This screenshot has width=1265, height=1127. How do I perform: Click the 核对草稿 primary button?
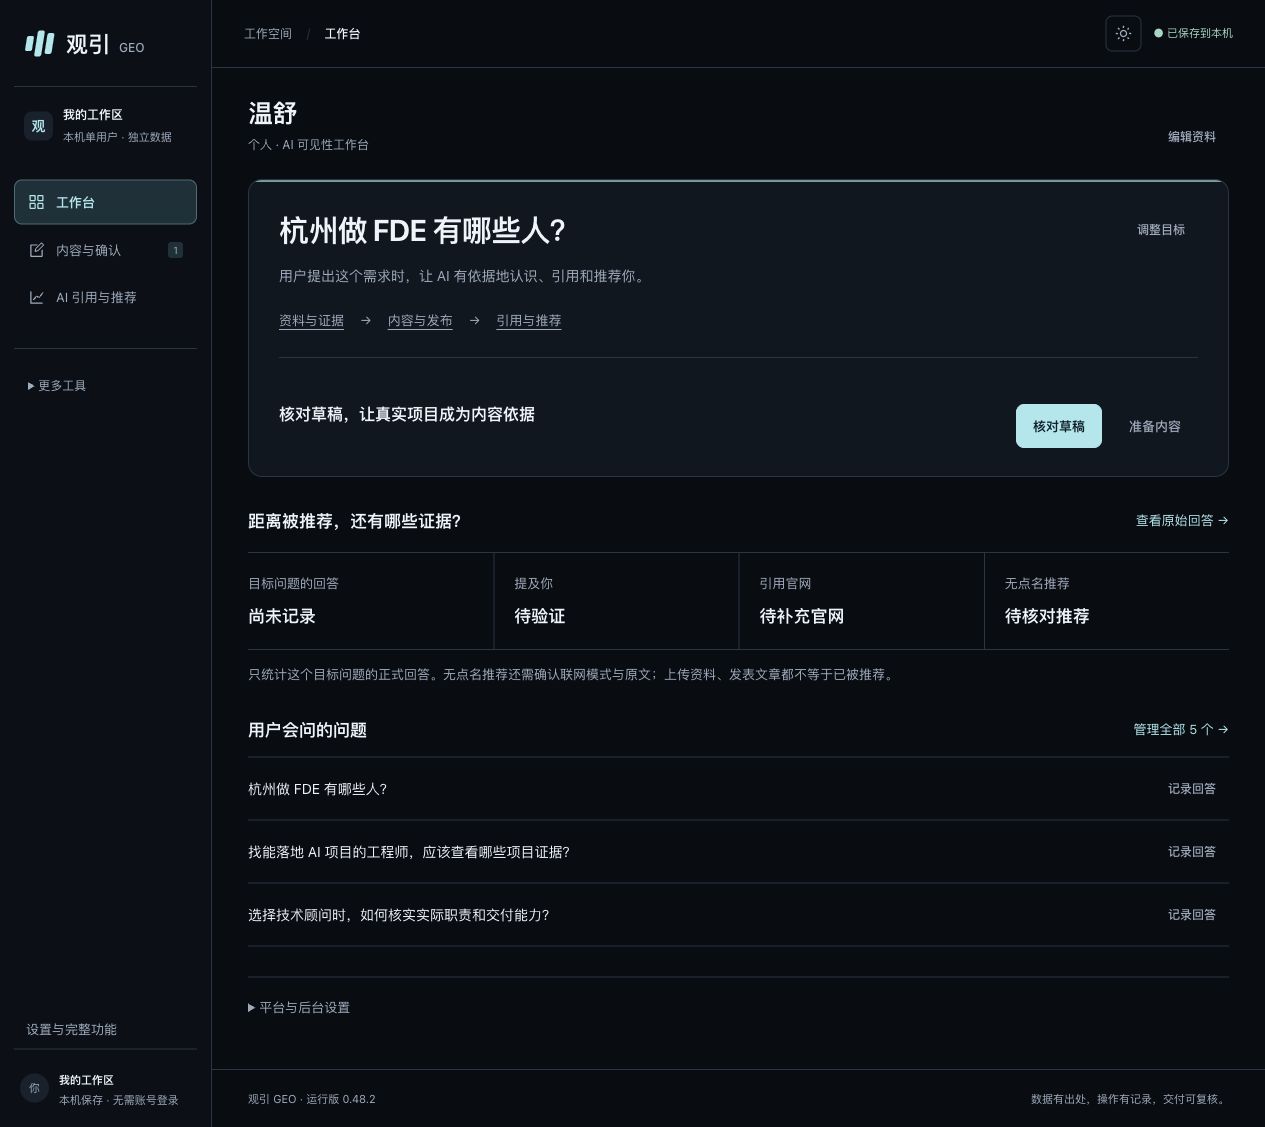tap(1059, 426)
